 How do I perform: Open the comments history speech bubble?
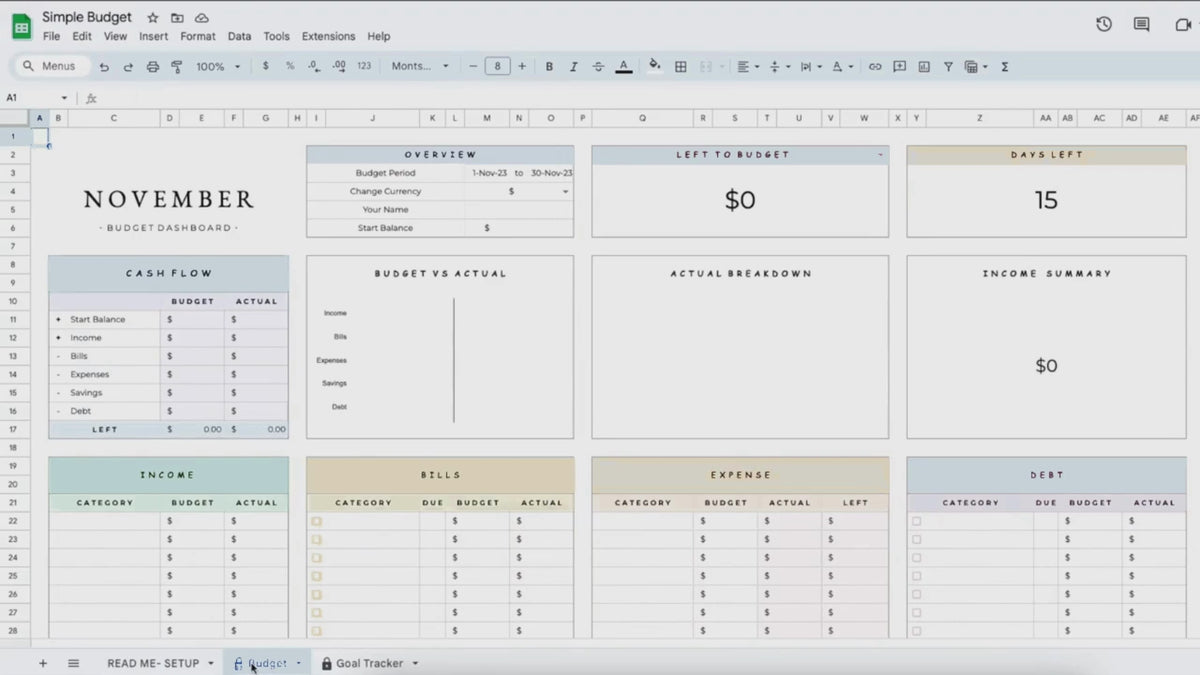tap(1141, 24)
